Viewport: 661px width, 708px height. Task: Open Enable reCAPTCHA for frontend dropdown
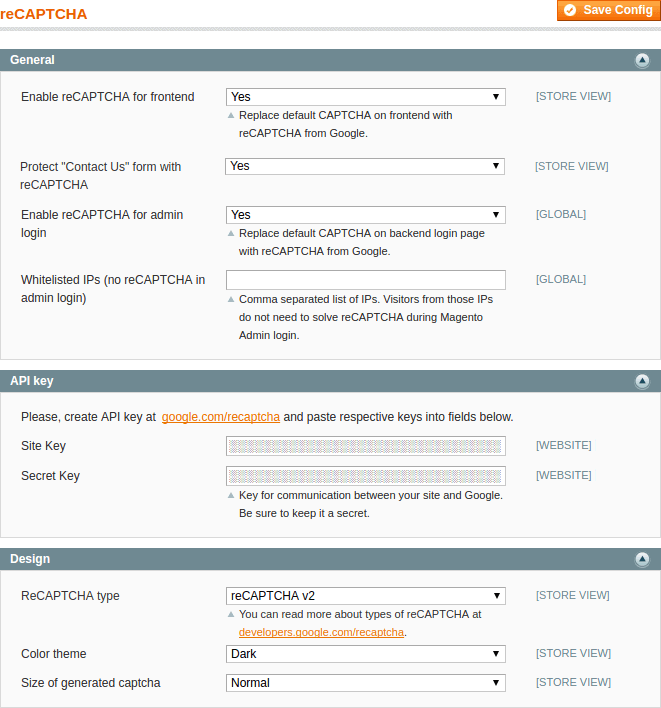366,97
